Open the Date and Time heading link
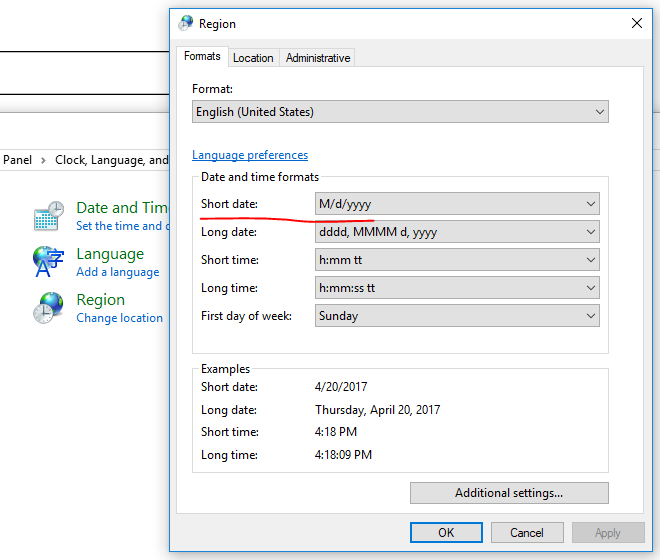This screenshot has width=660, height=560. click(122, 208)
